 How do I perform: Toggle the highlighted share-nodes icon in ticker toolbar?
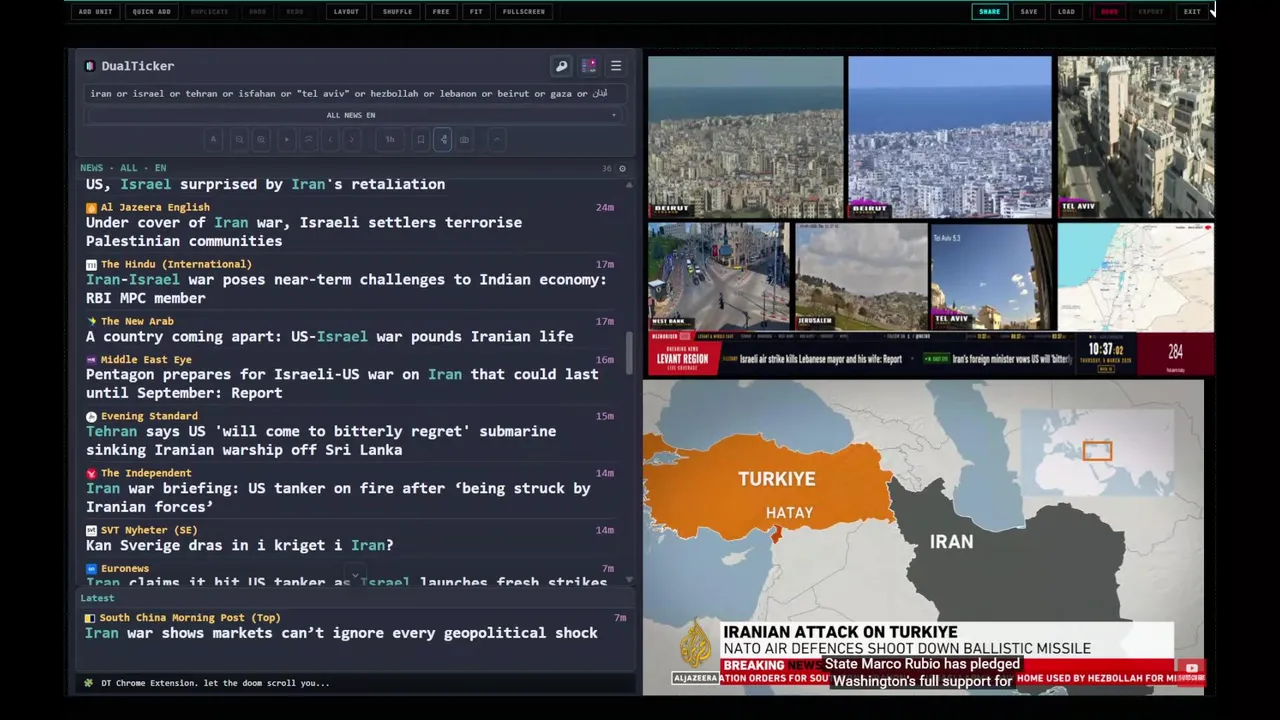pyautogui.click(x=443, y=140)
